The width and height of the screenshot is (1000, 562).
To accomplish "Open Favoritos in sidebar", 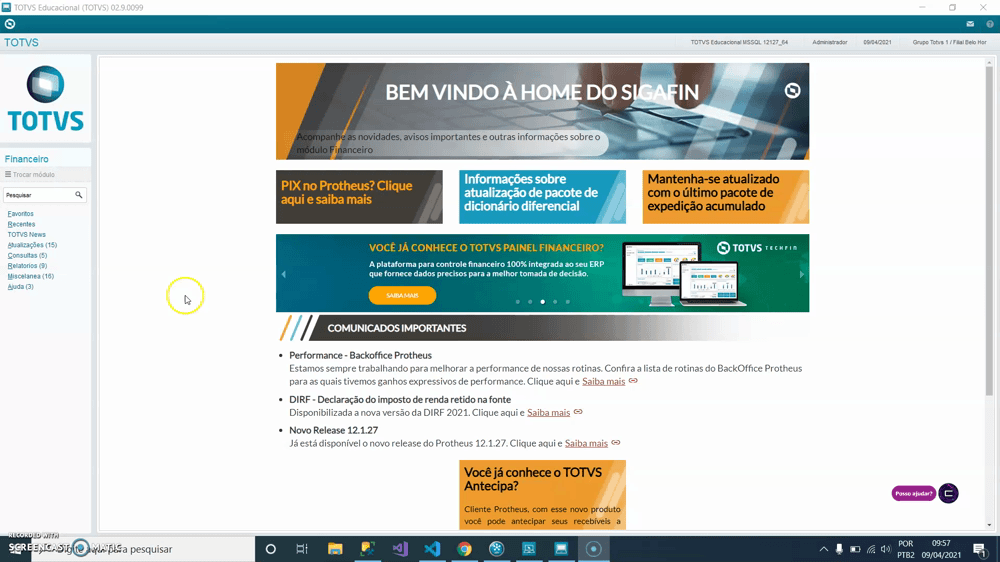I will (x=20, y=214).
